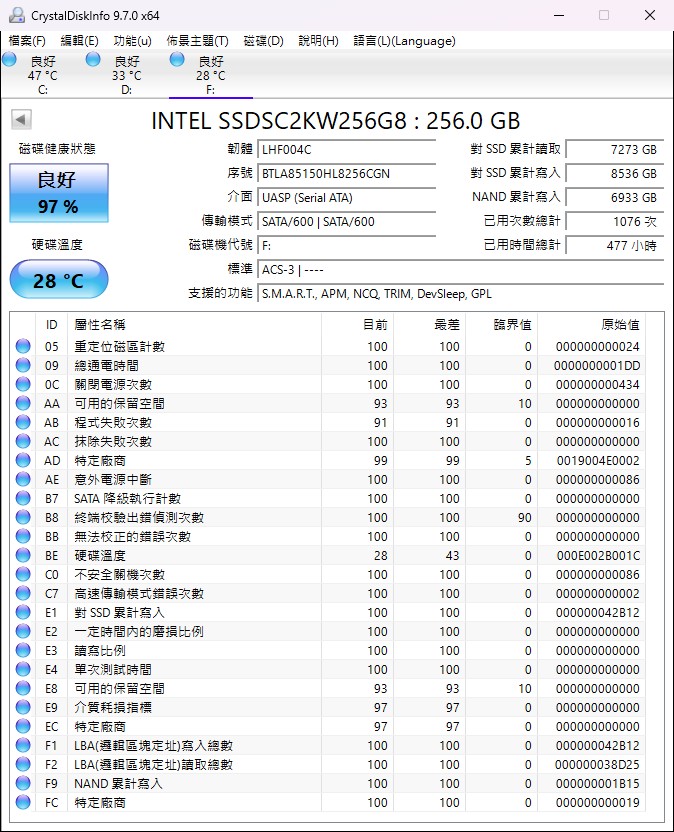
Task: Click the supported features field with S.M.A.R.T.
Action: coord(461,293)
